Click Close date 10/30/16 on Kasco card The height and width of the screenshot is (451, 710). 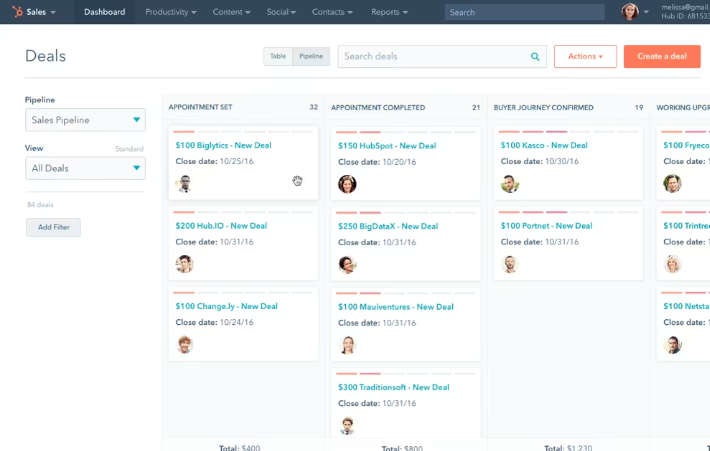(540, 162)
